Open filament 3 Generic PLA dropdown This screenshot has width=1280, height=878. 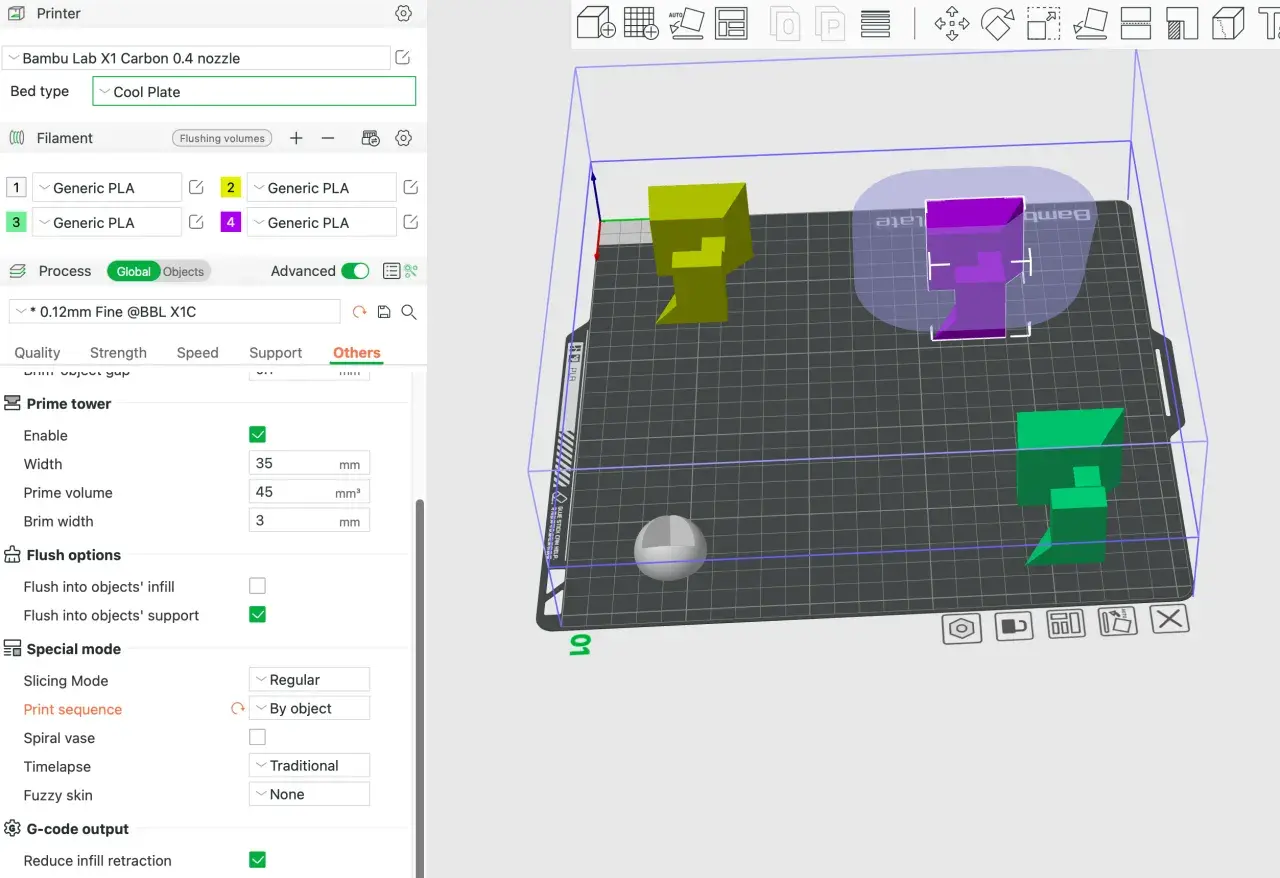(x=107, y=222)
